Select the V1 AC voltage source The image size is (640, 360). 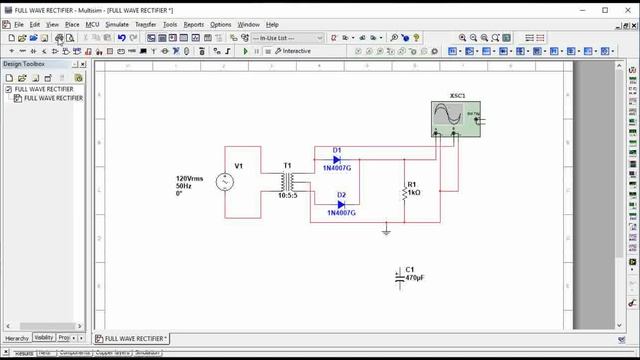coord(225,182)
